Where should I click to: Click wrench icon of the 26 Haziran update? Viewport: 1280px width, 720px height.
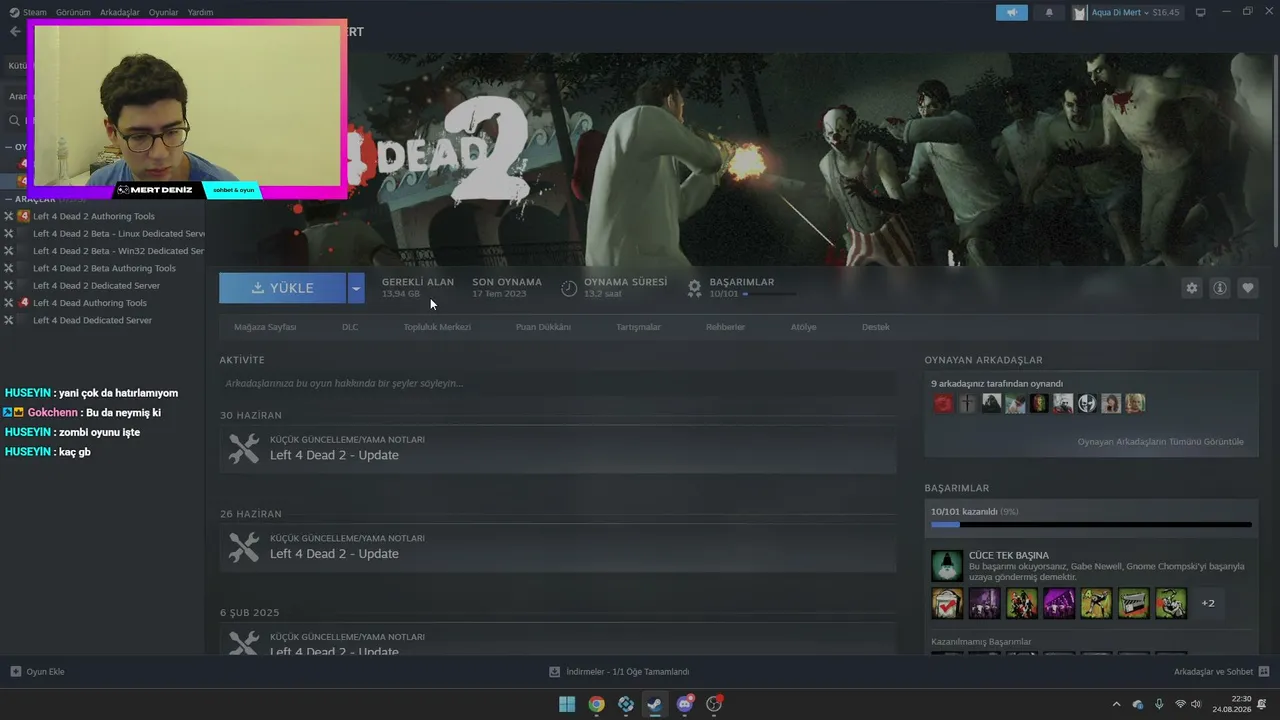tap(243, 547)
